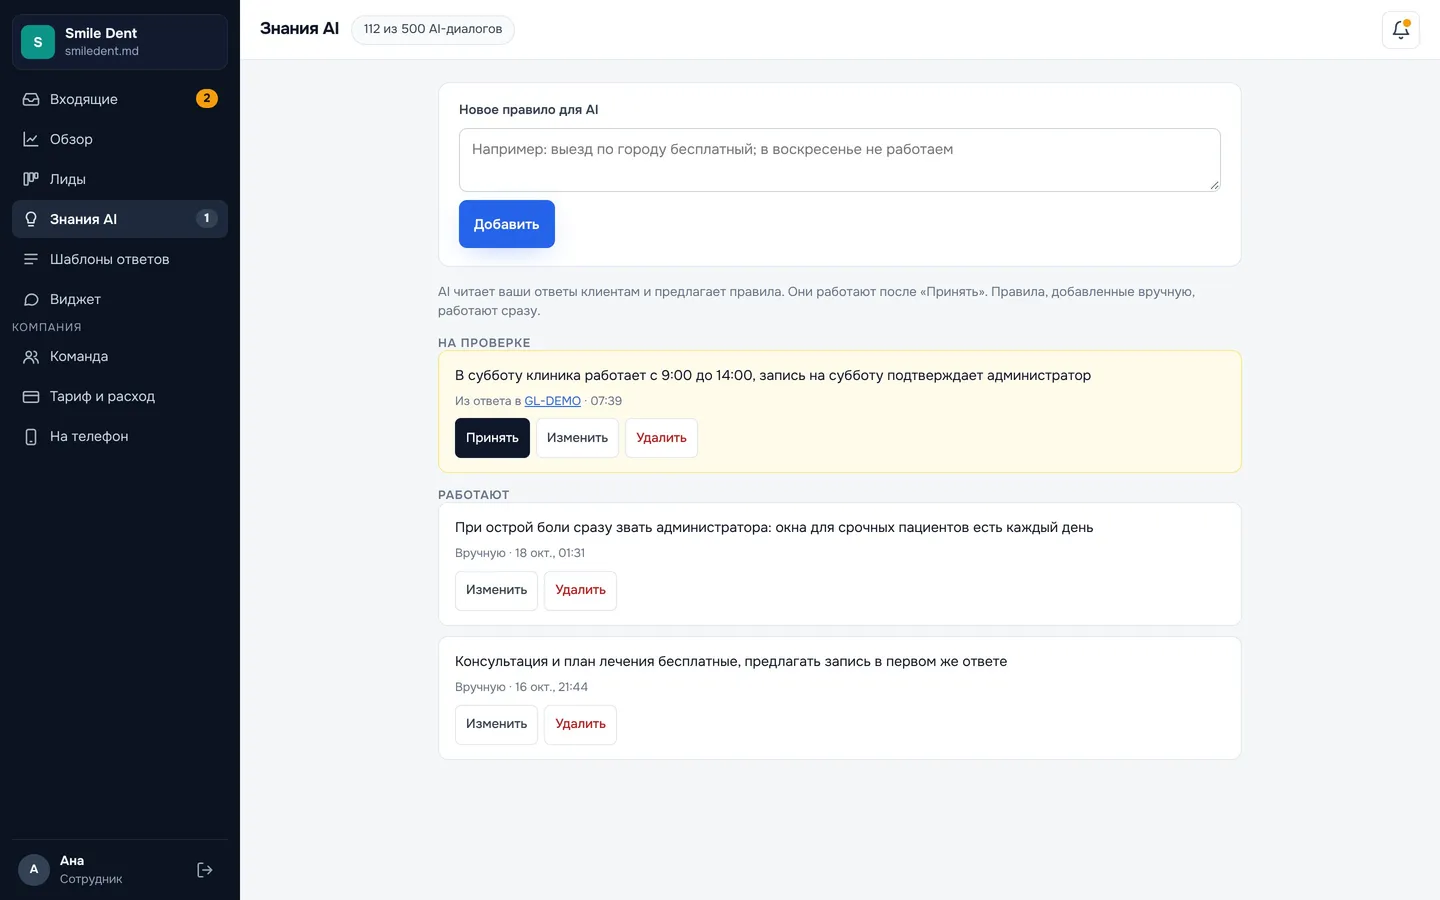Edit the acute pain rule
This screenshot has height=900, width=1440.
pos(496,590)
